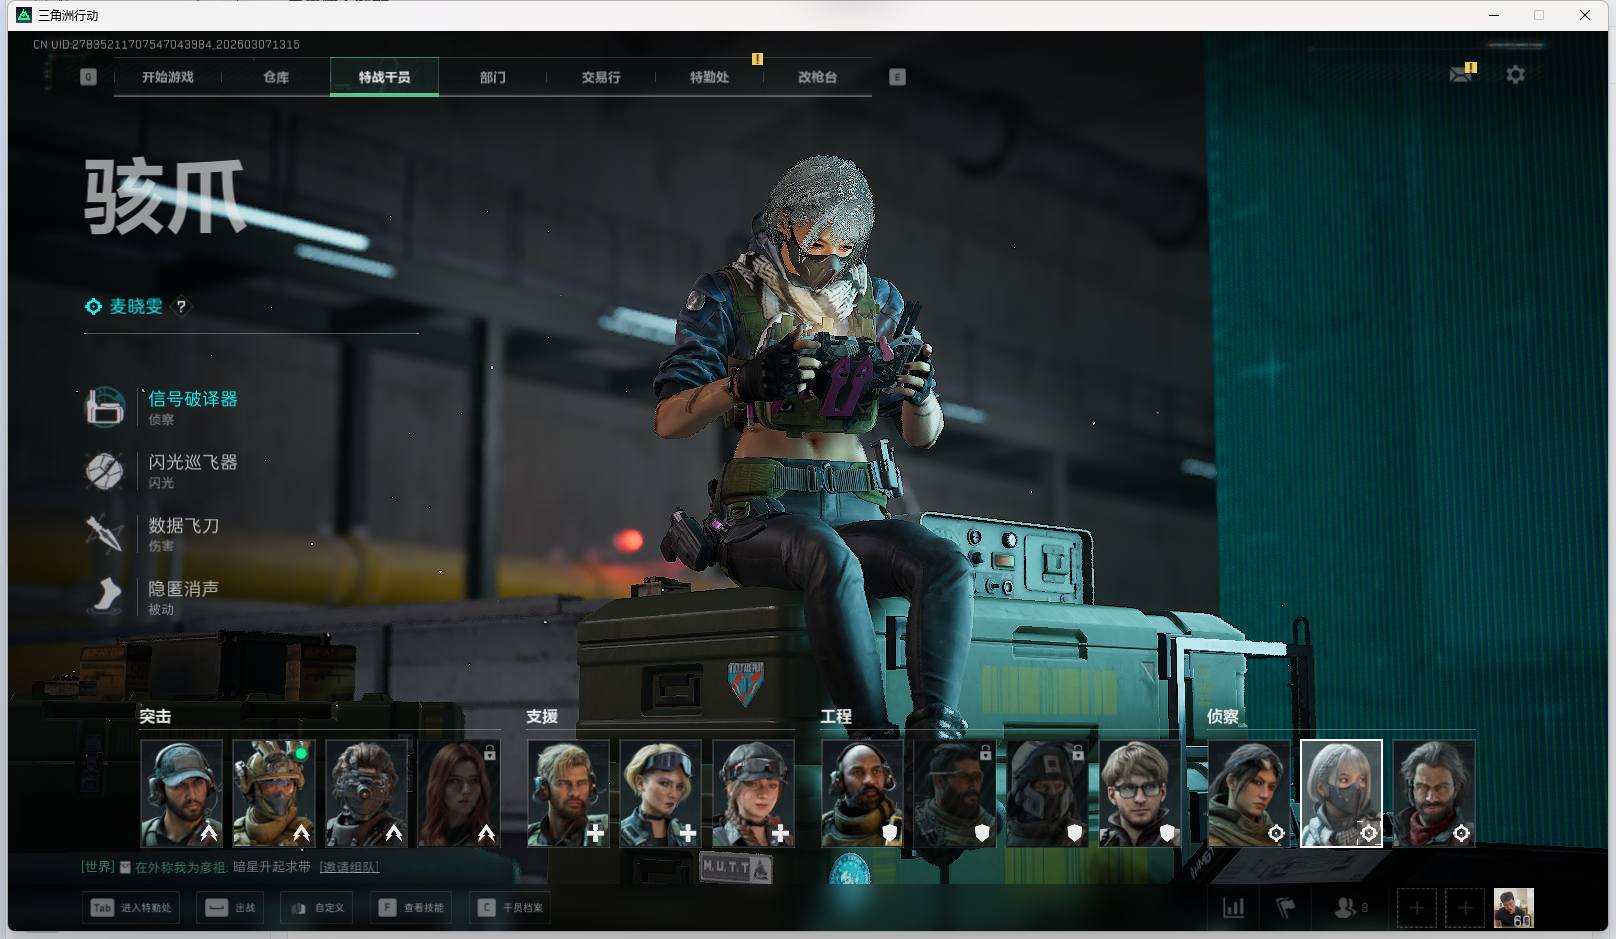Select support operator with braids and cap

753,794
